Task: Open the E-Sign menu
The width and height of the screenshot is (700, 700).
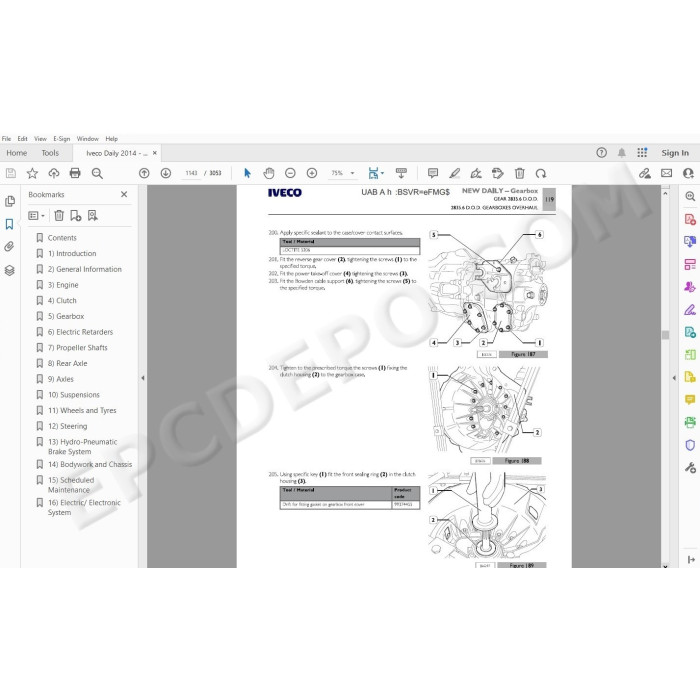Action: point(62,139)
